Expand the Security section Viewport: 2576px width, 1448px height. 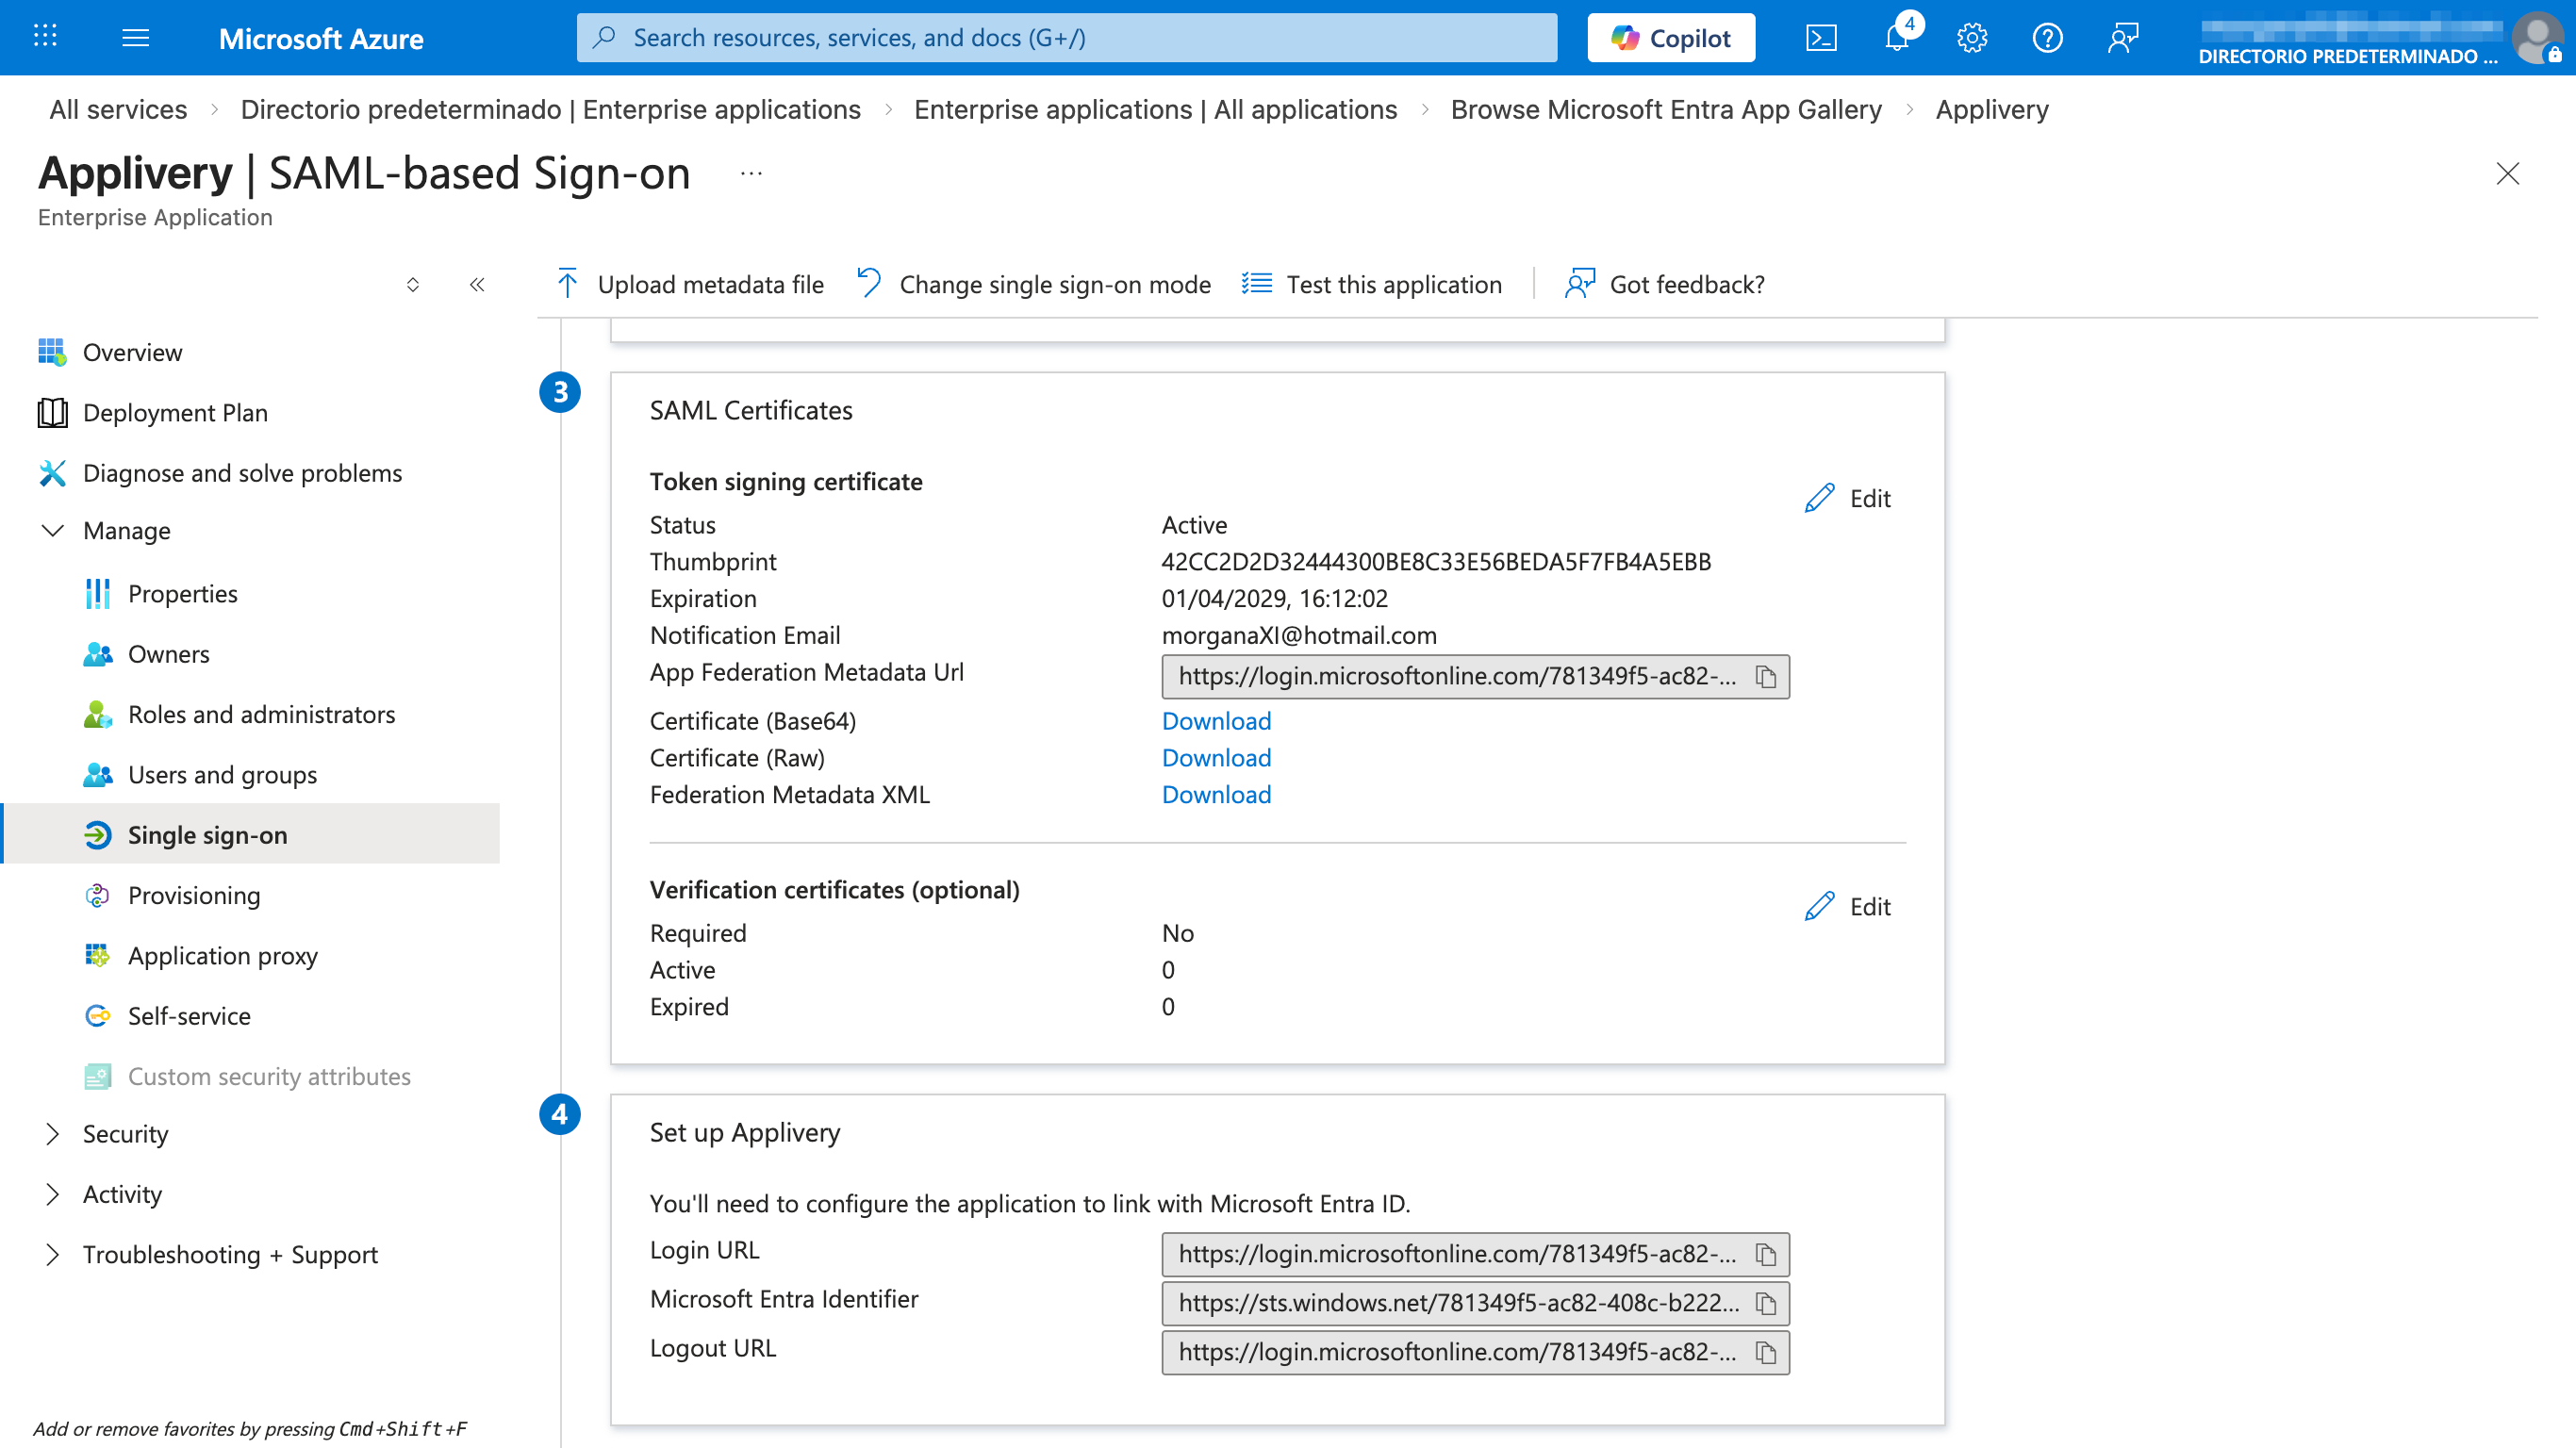coord(126,1134)
